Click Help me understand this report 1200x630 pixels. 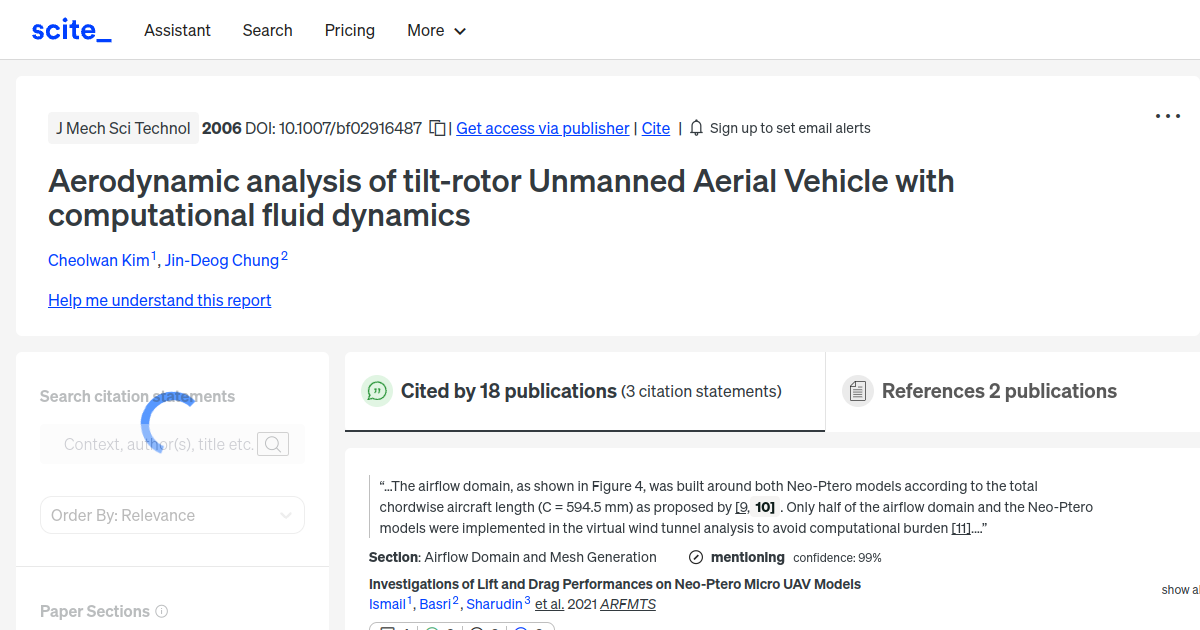tap(159, 300)
